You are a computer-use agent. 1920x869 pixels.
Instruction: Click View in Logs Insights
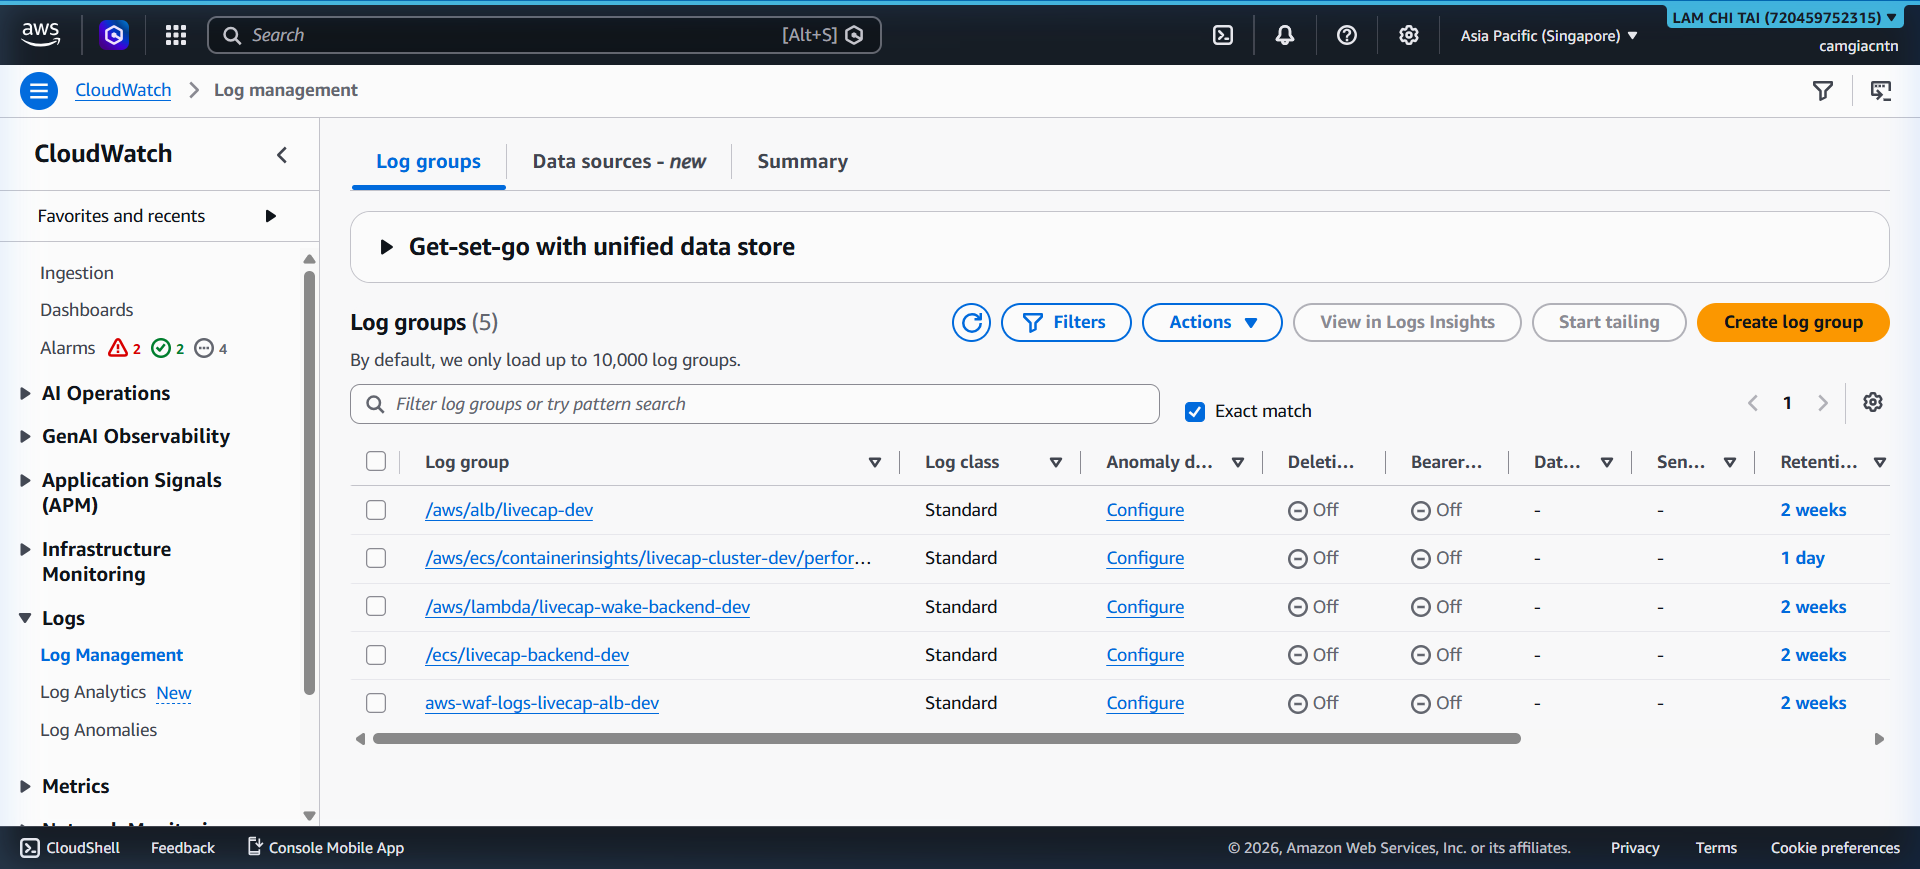(1407, 322)
